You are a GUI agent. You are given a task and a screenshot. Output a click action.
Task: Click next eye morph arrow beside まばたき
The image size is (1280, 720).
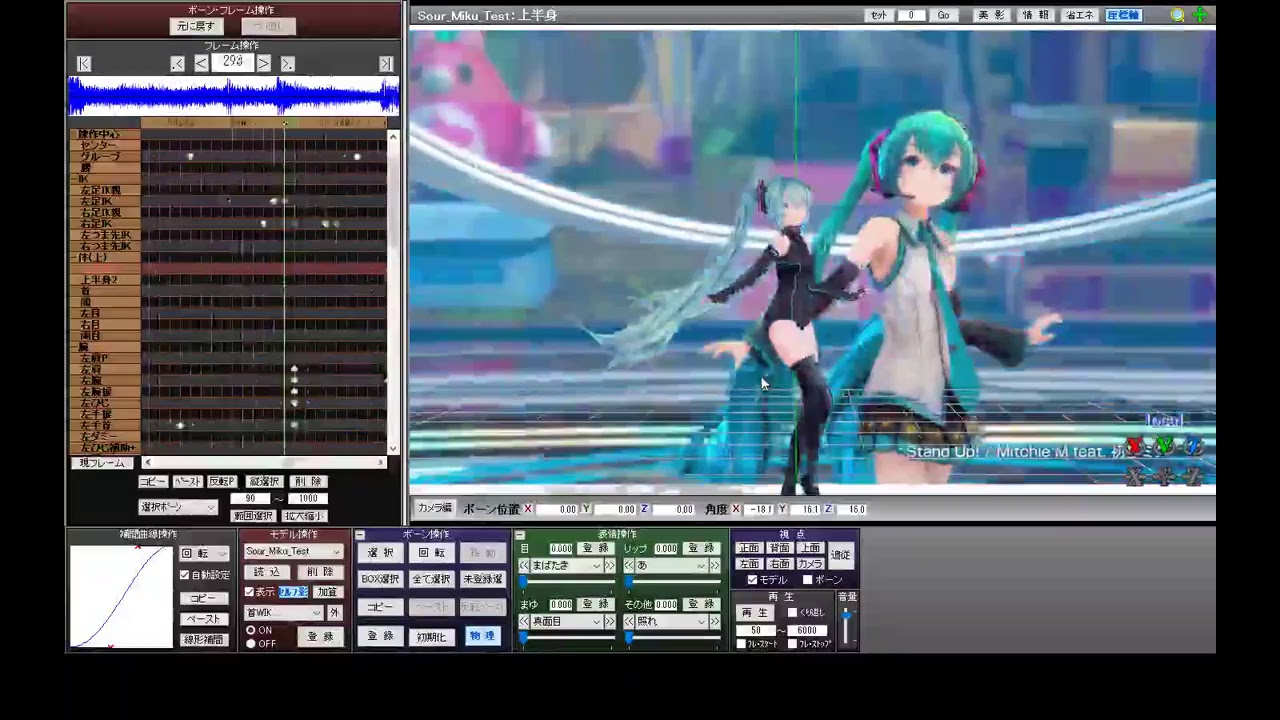pos(609,566)
